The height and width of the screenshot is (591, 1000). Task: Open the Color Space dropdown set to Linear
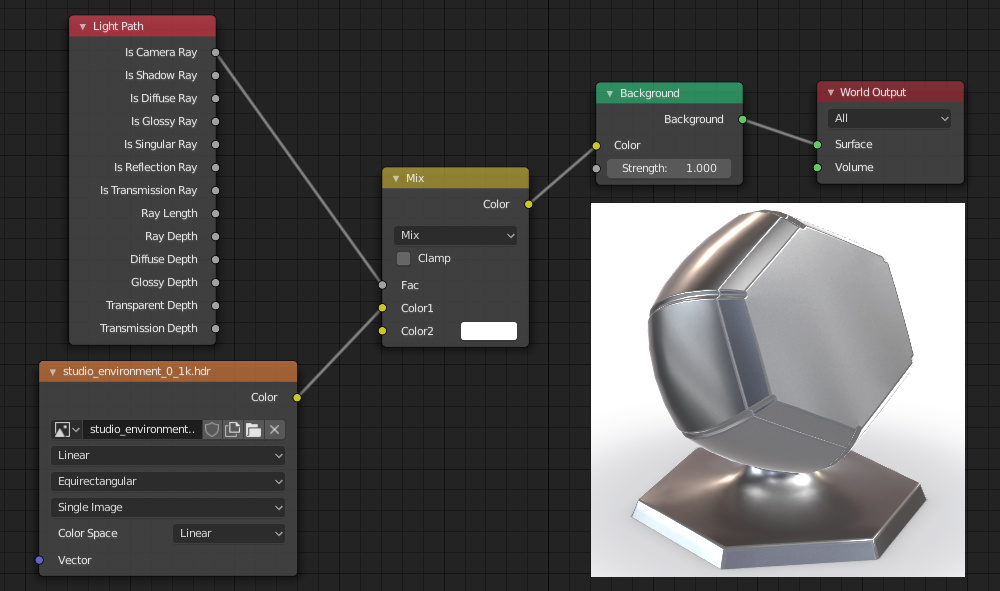tap(229, 534)
